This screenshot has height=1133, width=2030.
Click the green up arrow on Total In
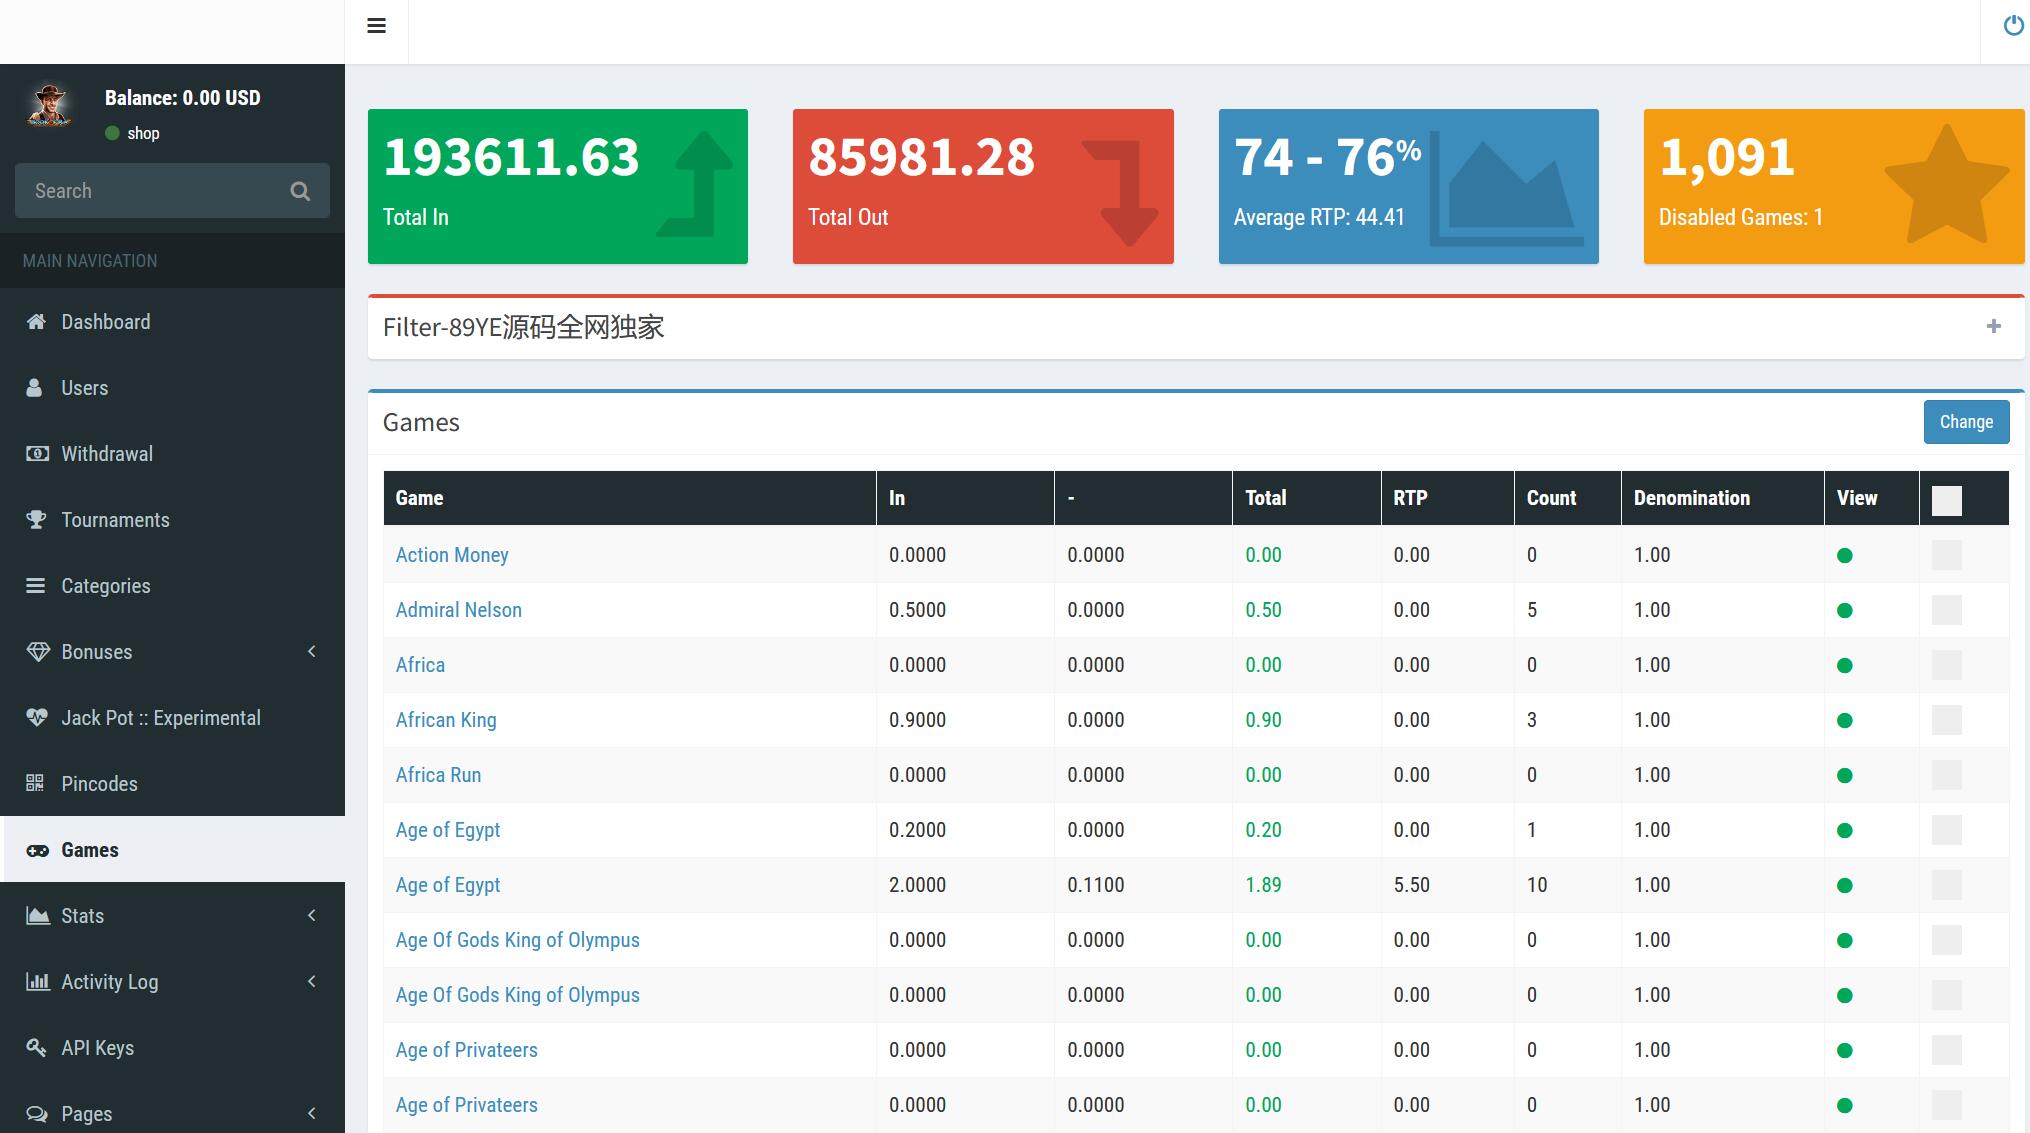pos(696,185)
